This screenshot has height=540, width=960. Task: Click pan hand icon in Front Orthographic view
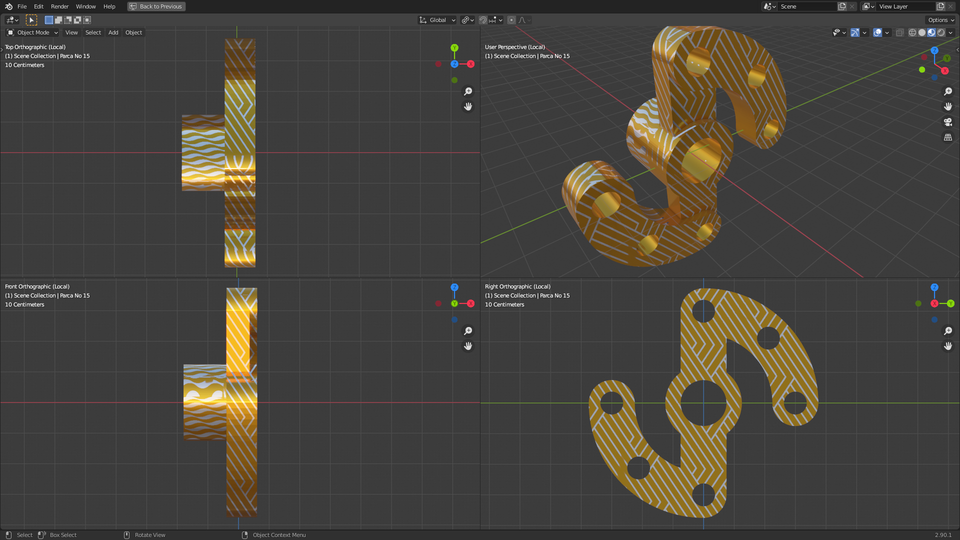click(x=468, y=346)
